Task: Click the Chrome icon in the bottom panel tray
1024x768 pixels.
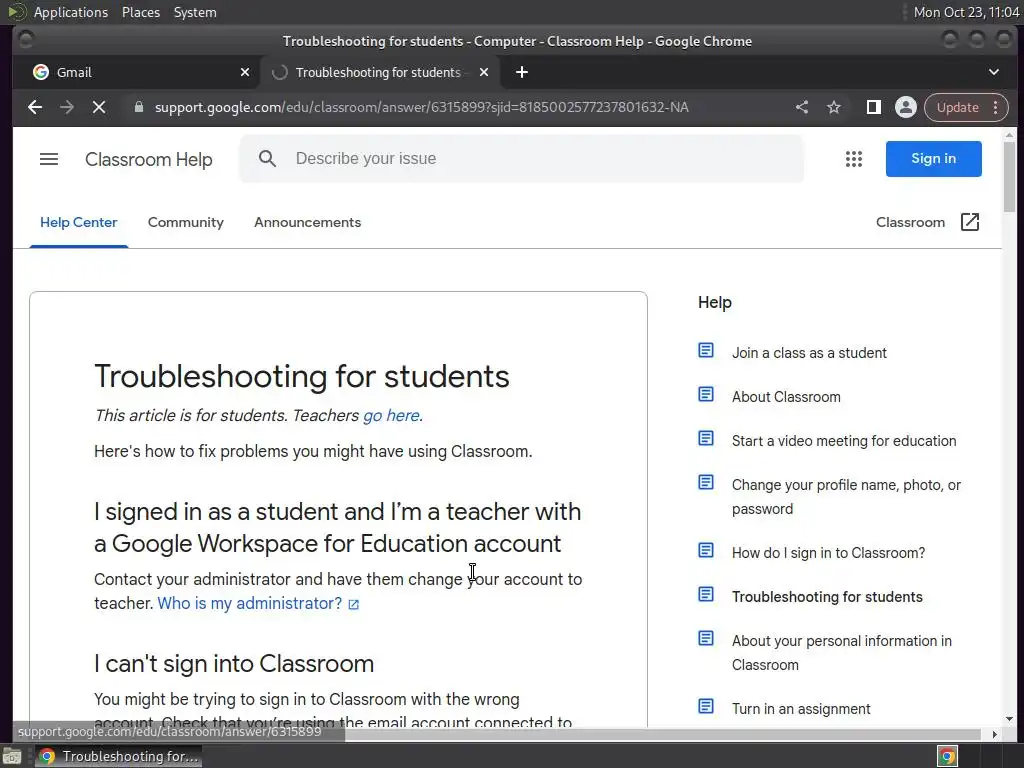Action: pos(947,756)
